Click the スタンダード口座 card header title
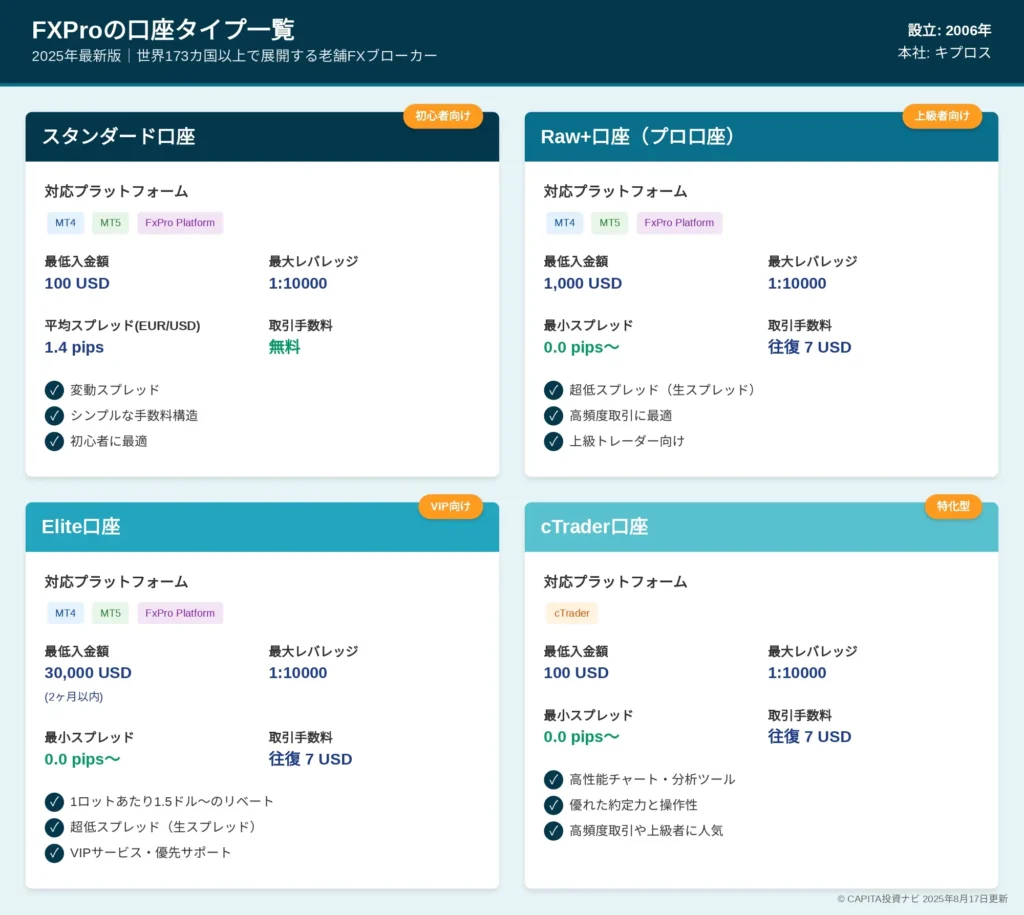This screenshot has width=1024, height=915. 119,136
